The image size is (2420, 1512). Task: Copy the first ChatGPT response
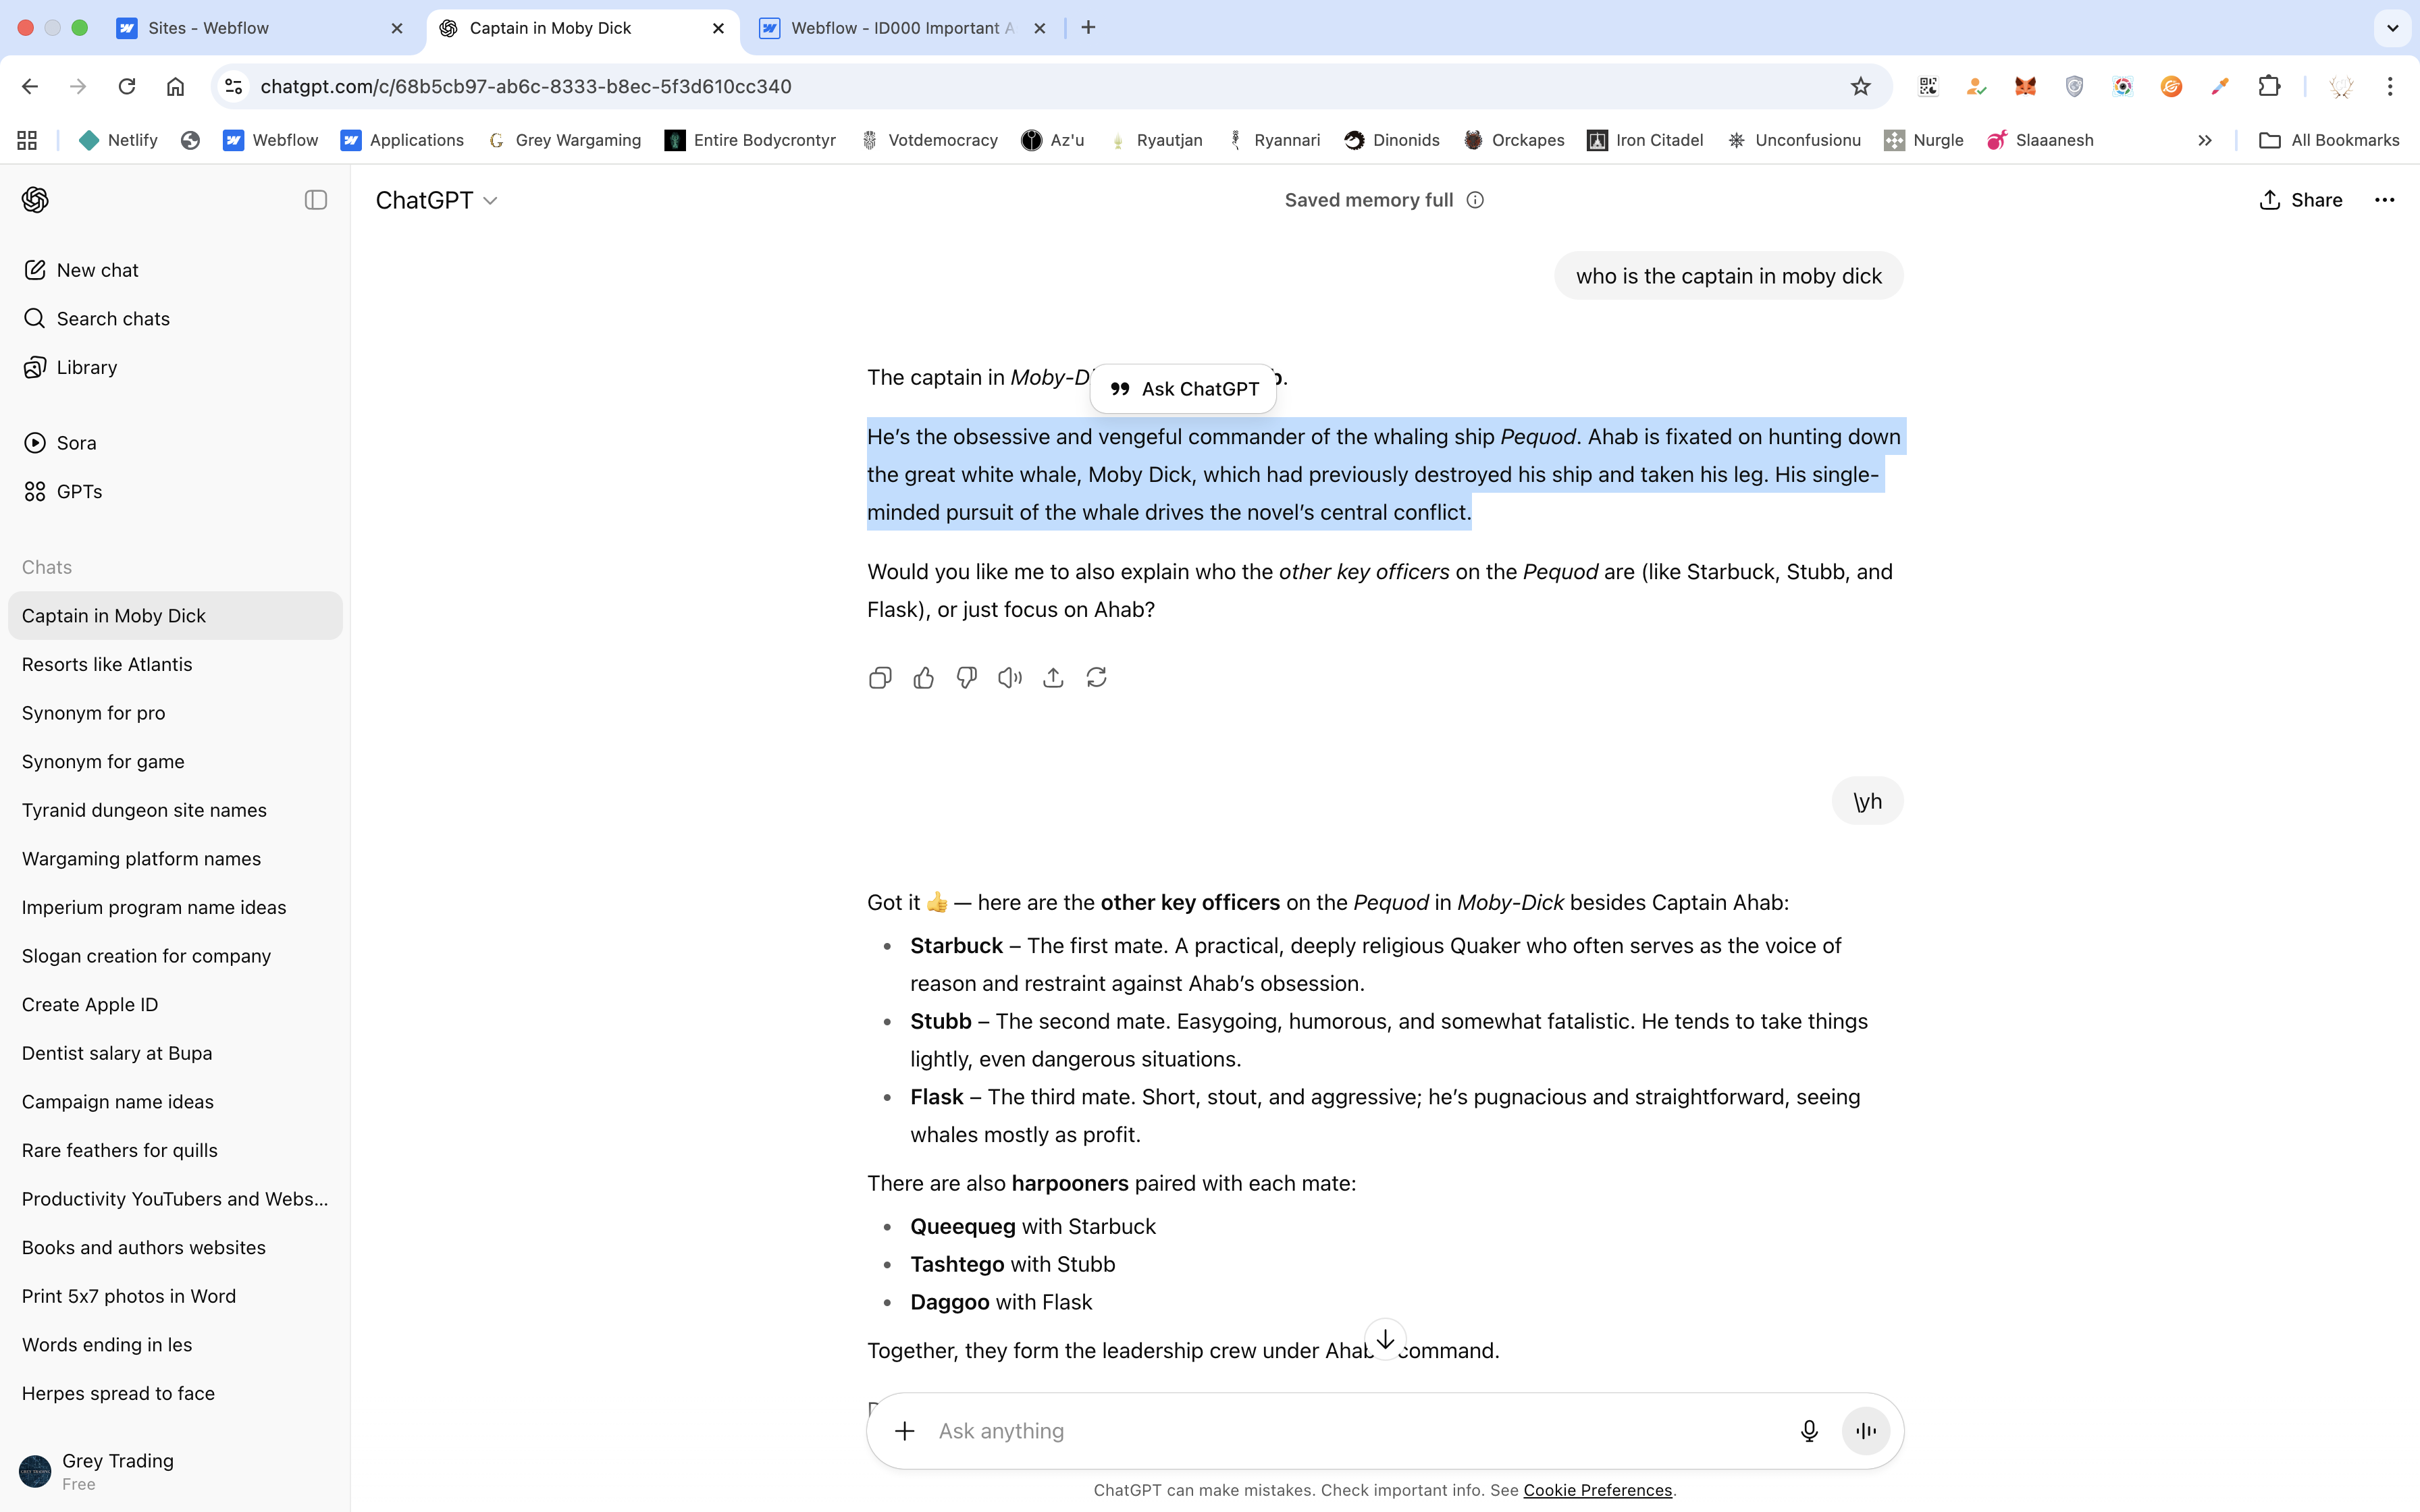tap(880, 678)
